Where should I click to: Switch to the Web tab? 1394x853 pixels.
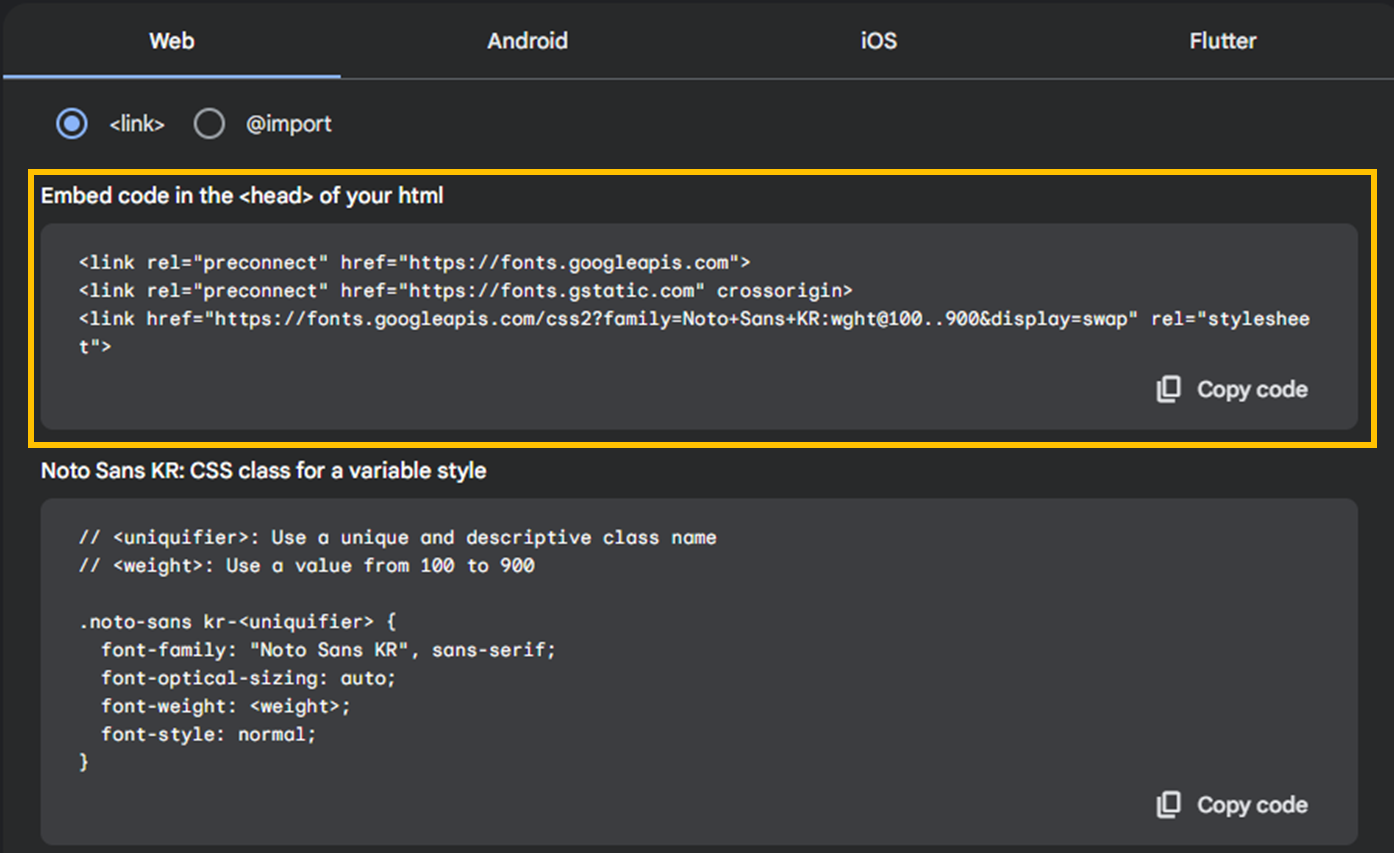[x=172, y=41]
